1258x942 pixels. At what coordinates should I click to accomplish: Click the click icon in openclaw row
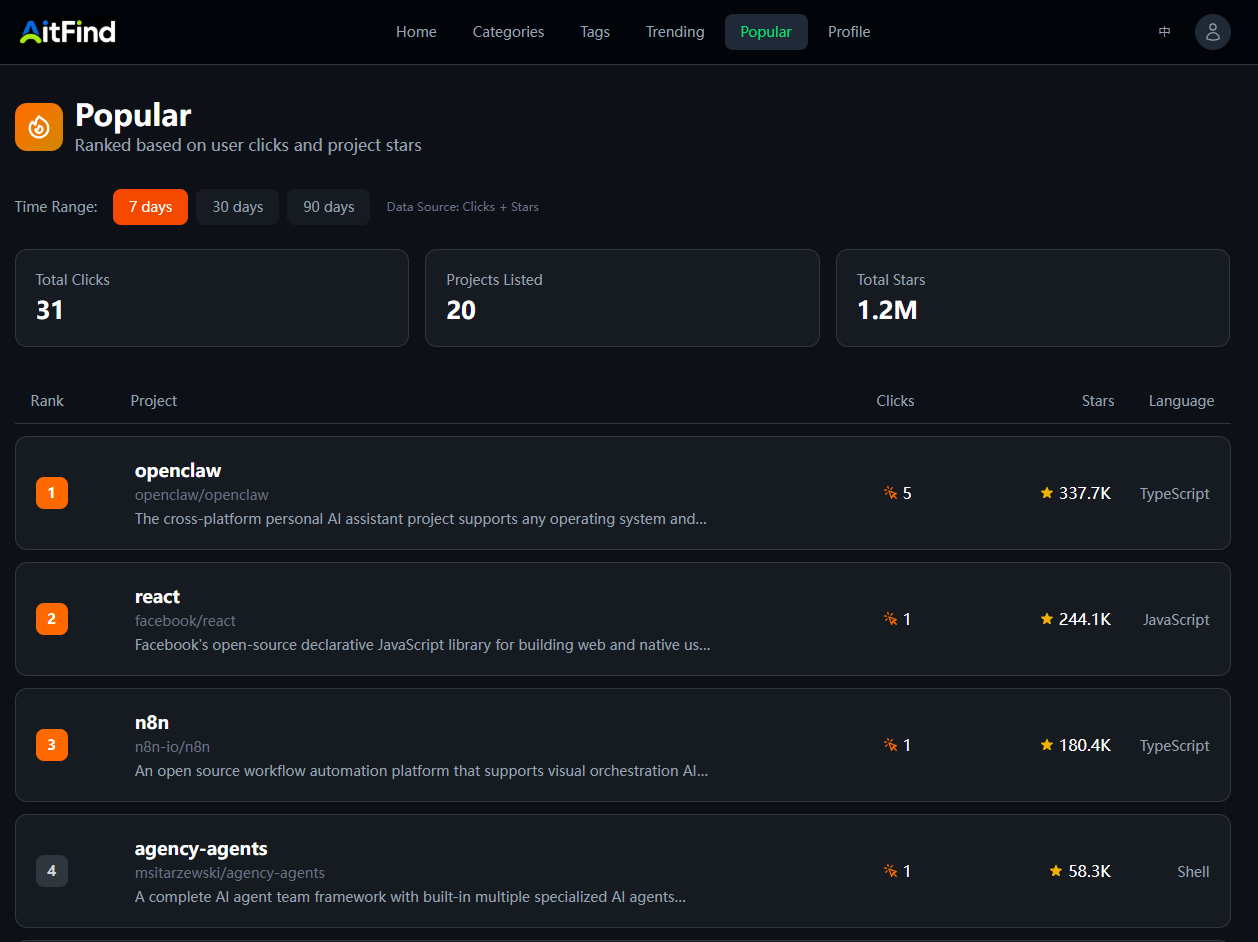click(891, 493)
